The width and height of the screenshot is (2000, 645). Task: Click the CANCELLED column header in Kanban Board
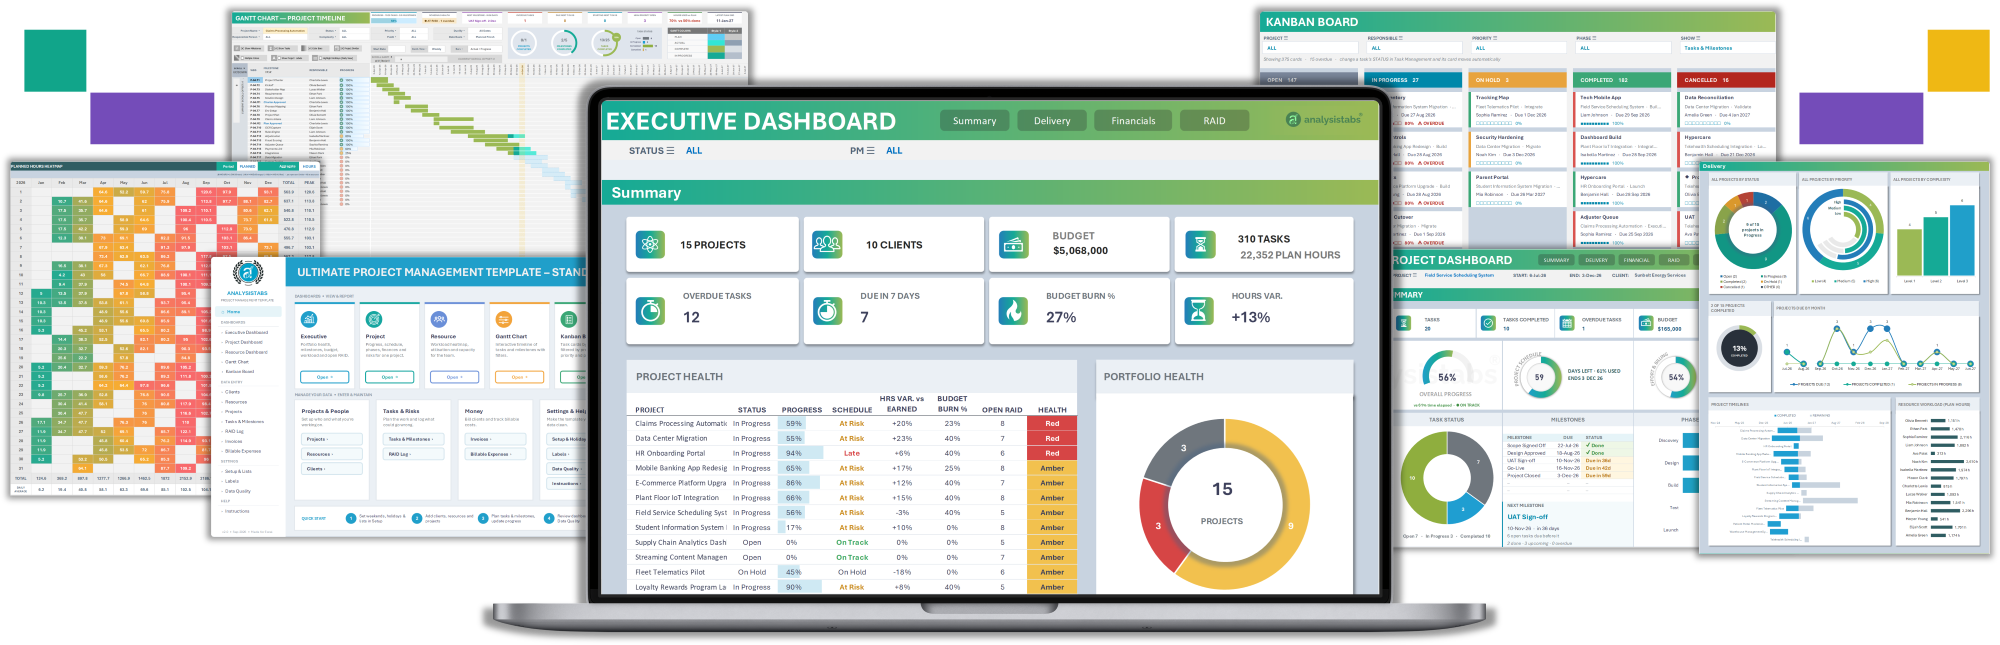1727,80
